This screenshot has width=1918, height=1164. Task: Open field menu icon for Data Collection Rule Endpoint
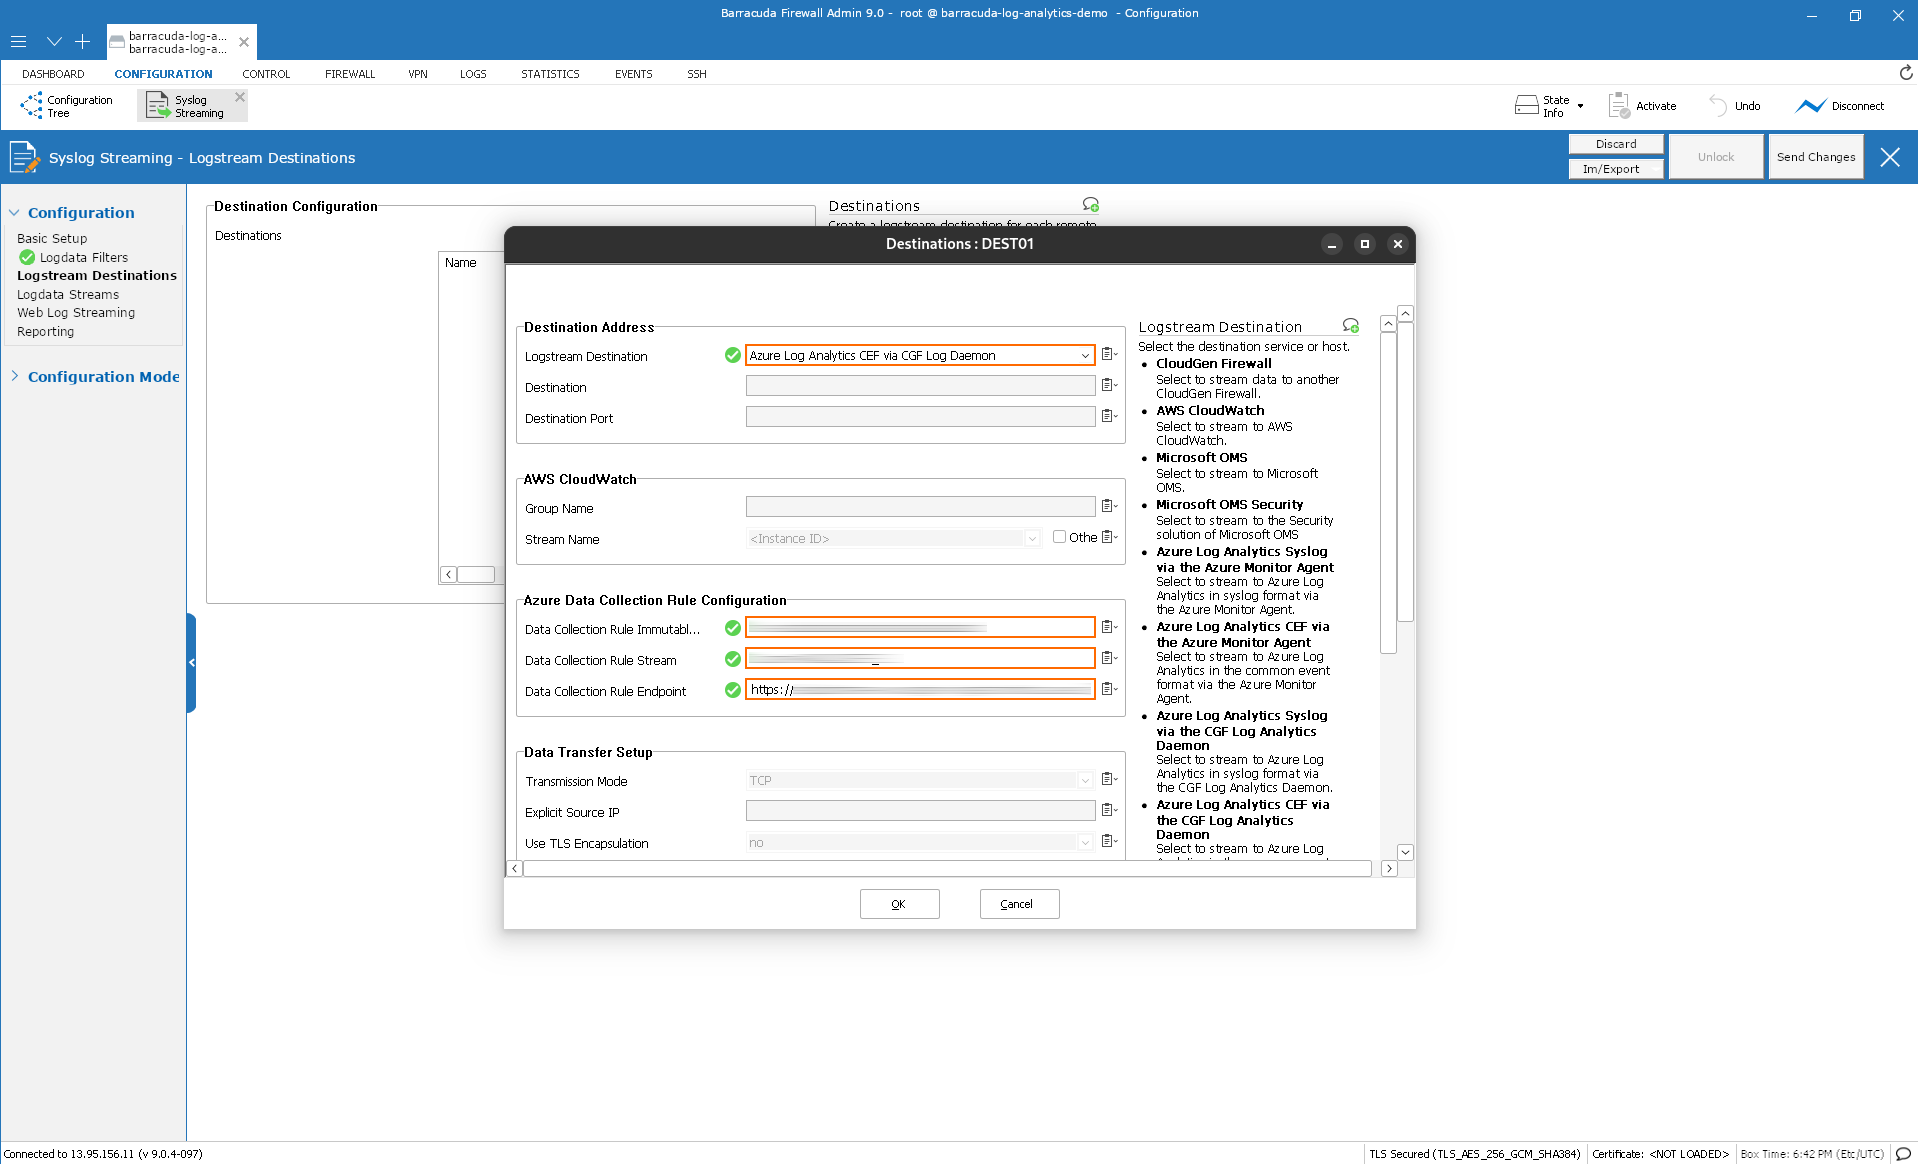[1109, 690]
